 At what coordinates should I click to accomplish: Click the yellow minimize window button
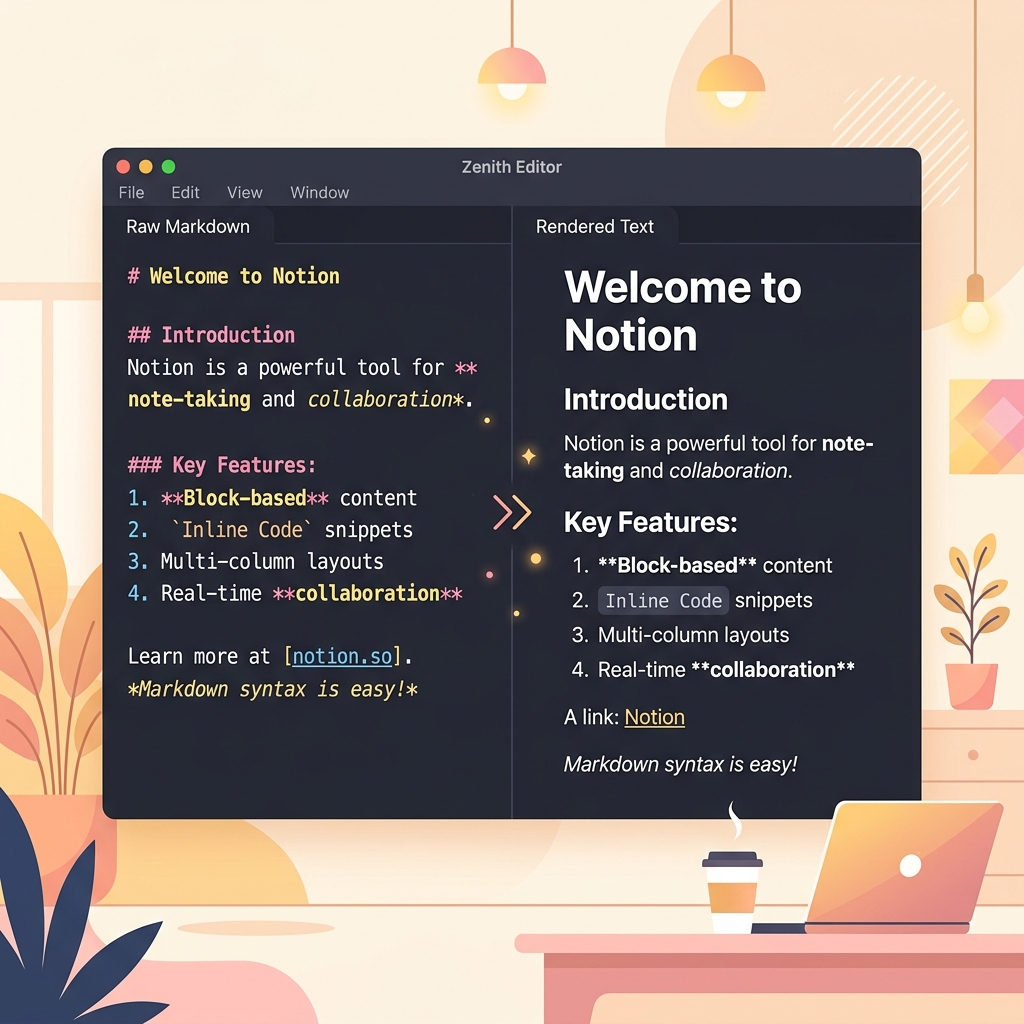pos(146,167)
